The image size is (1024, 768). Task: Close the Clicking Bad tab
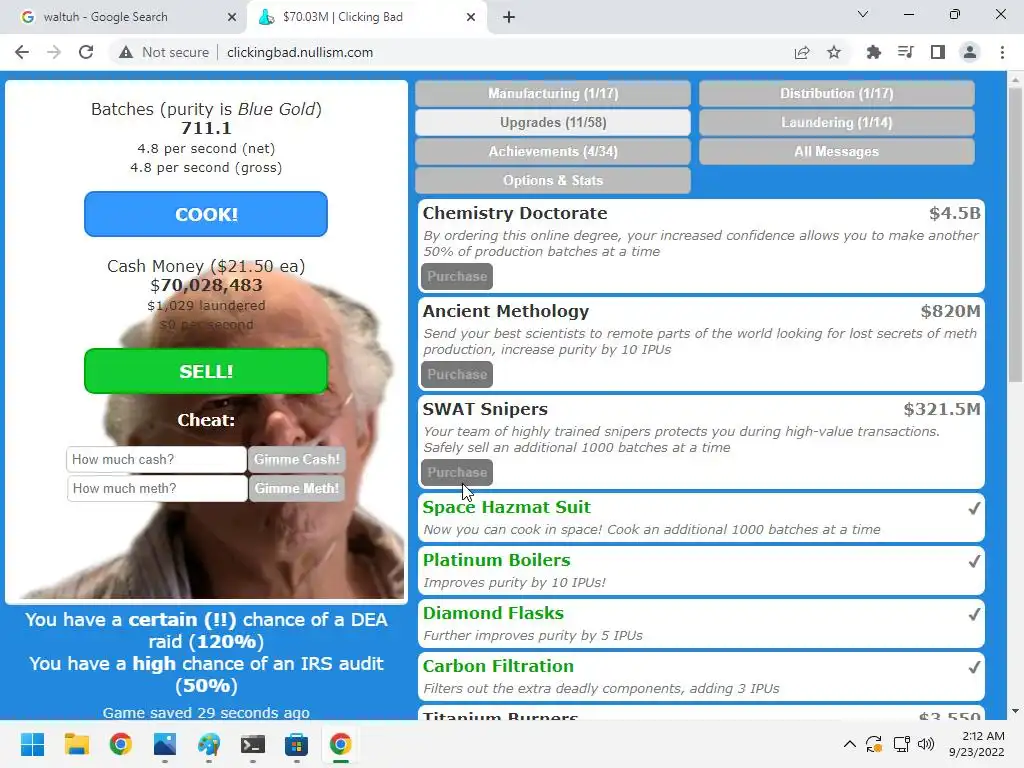pyautogui.click(x=471, y=17)
